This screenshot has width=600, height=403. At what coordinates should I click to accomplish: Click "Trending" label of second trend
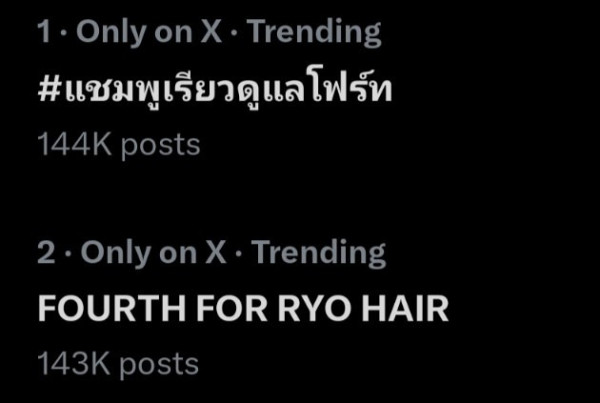point(320,253)
